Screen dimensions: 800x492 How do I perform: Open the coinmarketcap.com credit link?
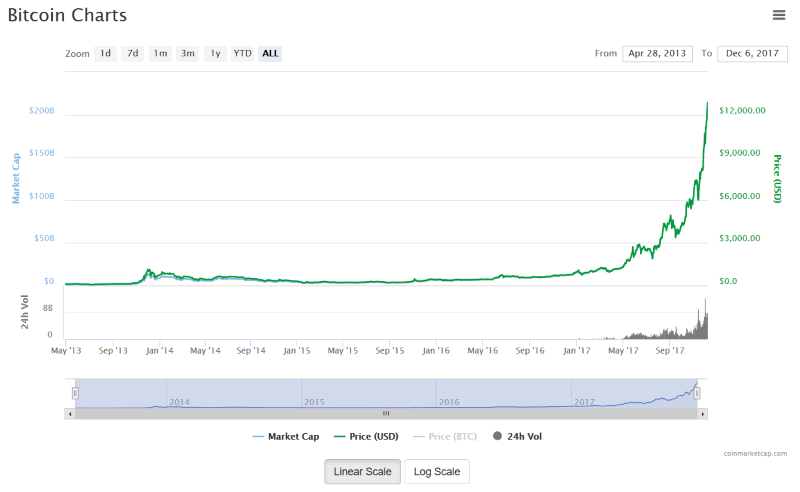click(755, 453)
